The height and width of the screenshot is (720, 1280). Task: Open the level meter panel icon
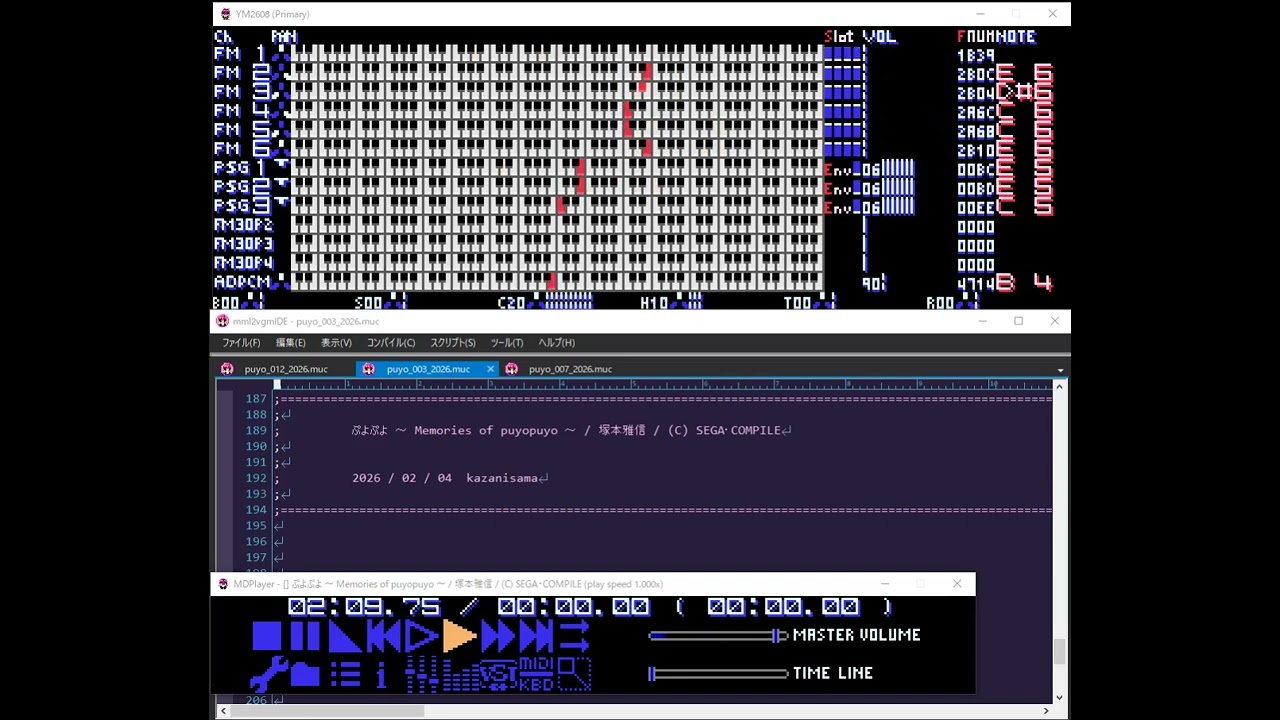459,674
